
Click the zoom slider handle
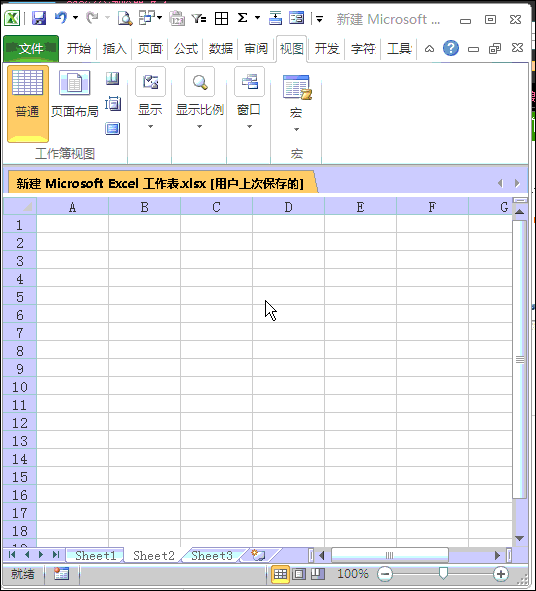443,574
